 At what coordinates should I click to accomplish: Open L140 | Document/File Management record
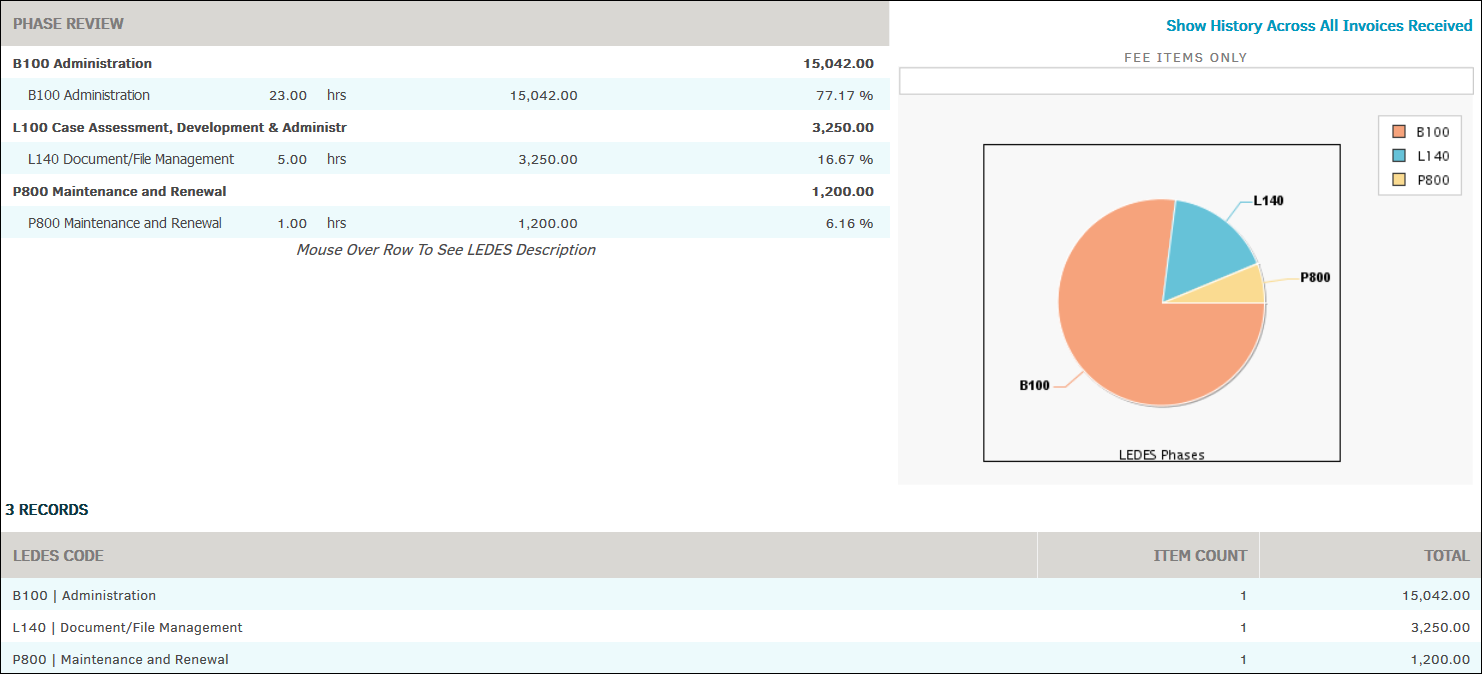tap(127, 628)
